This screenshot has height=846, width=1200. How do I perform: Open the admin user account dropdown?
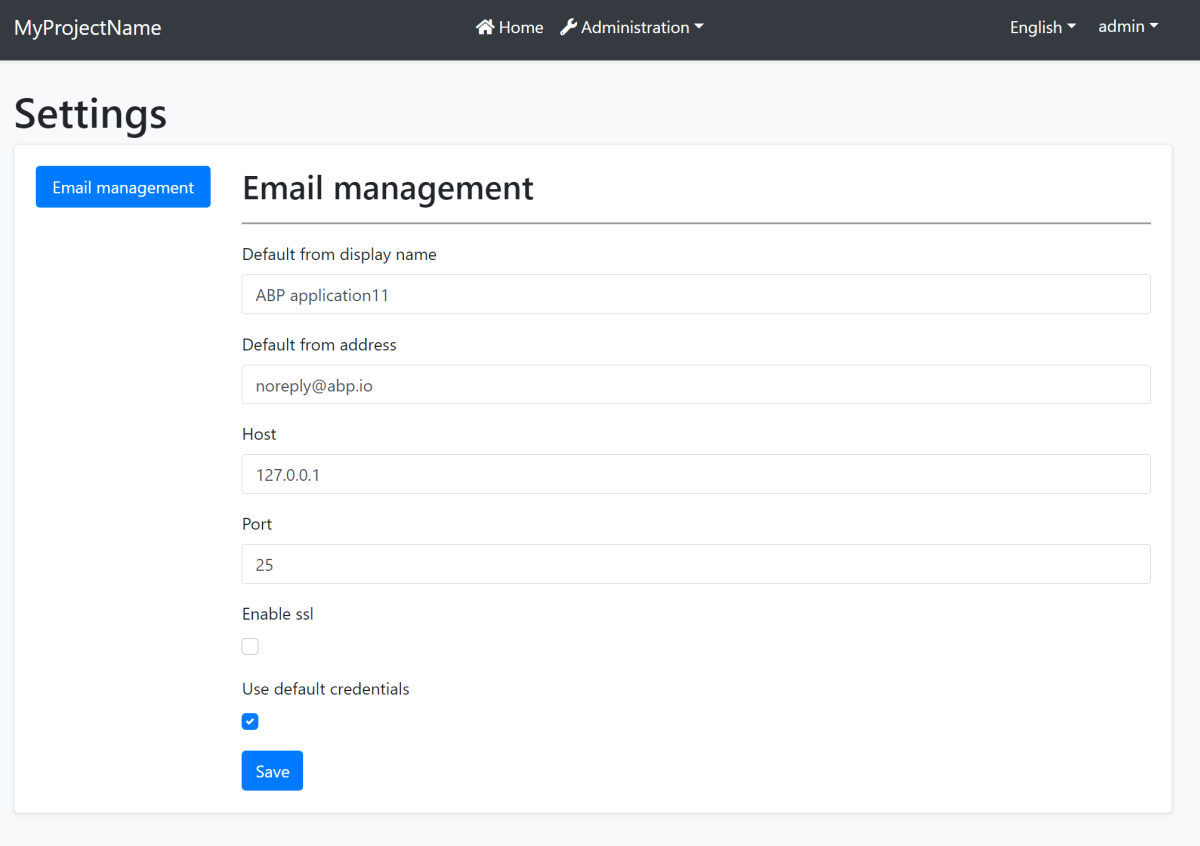tap(1127, 27)
